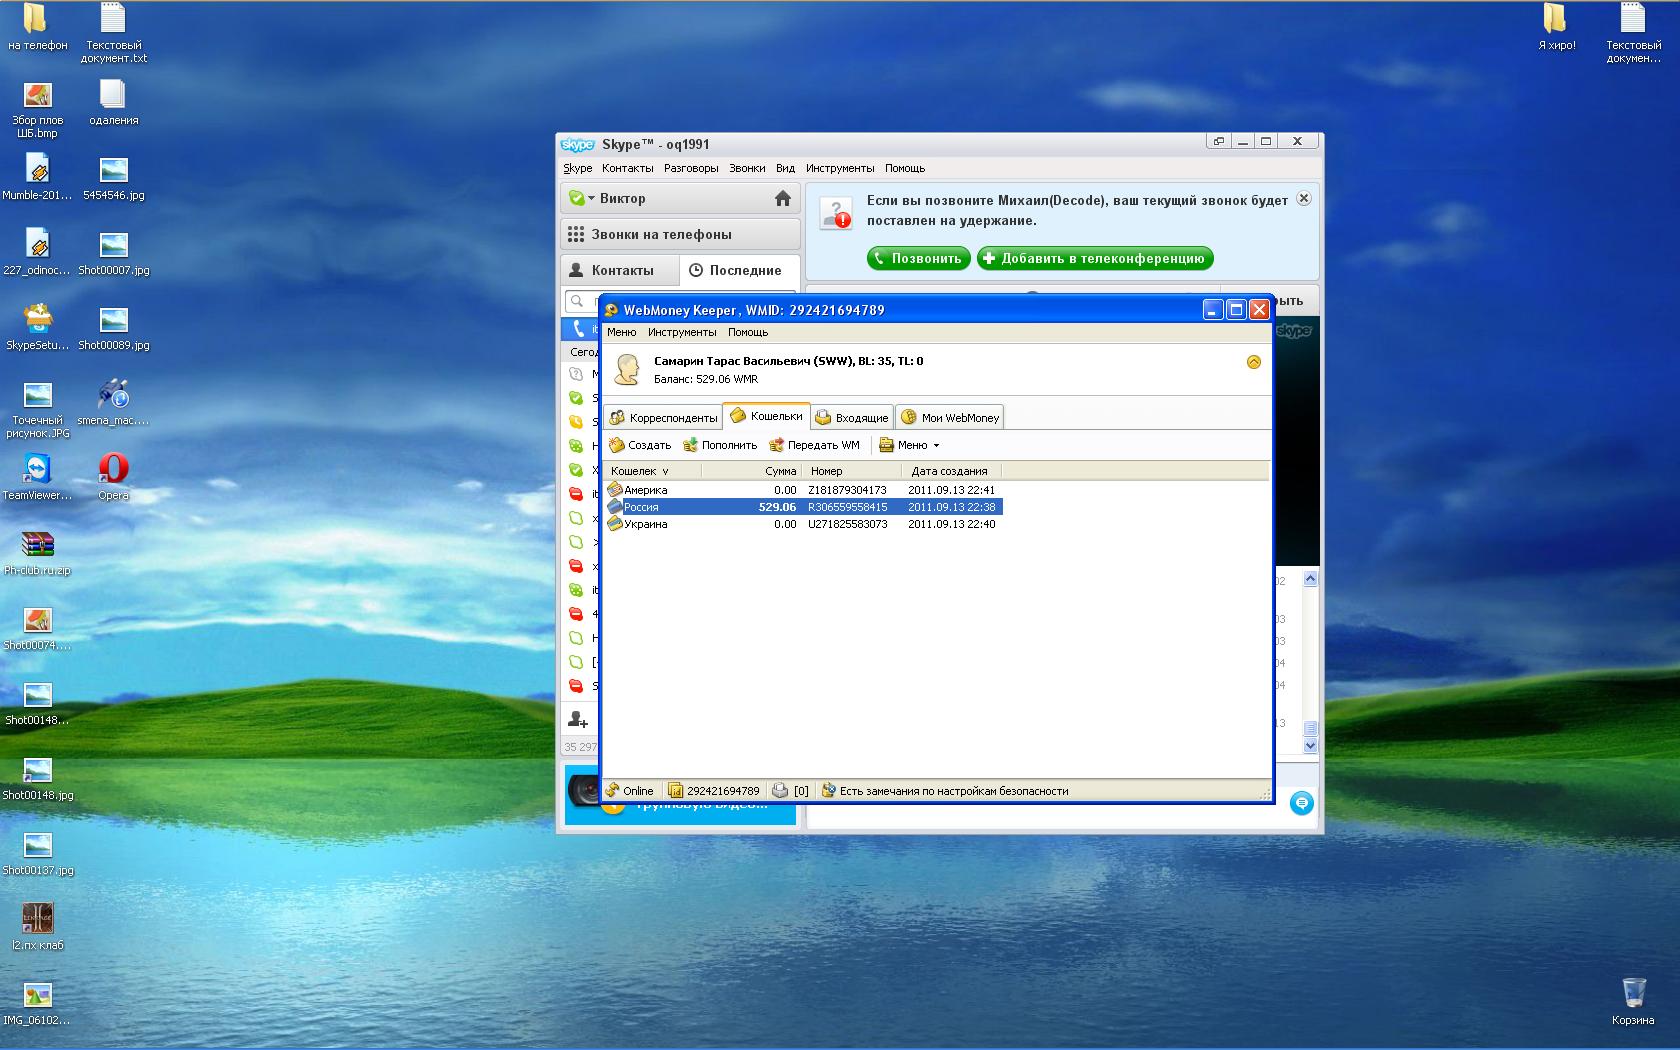The image size is (1680, 1050).
Task: Switch to Skype Последние tab
Action: coord(740,270)
